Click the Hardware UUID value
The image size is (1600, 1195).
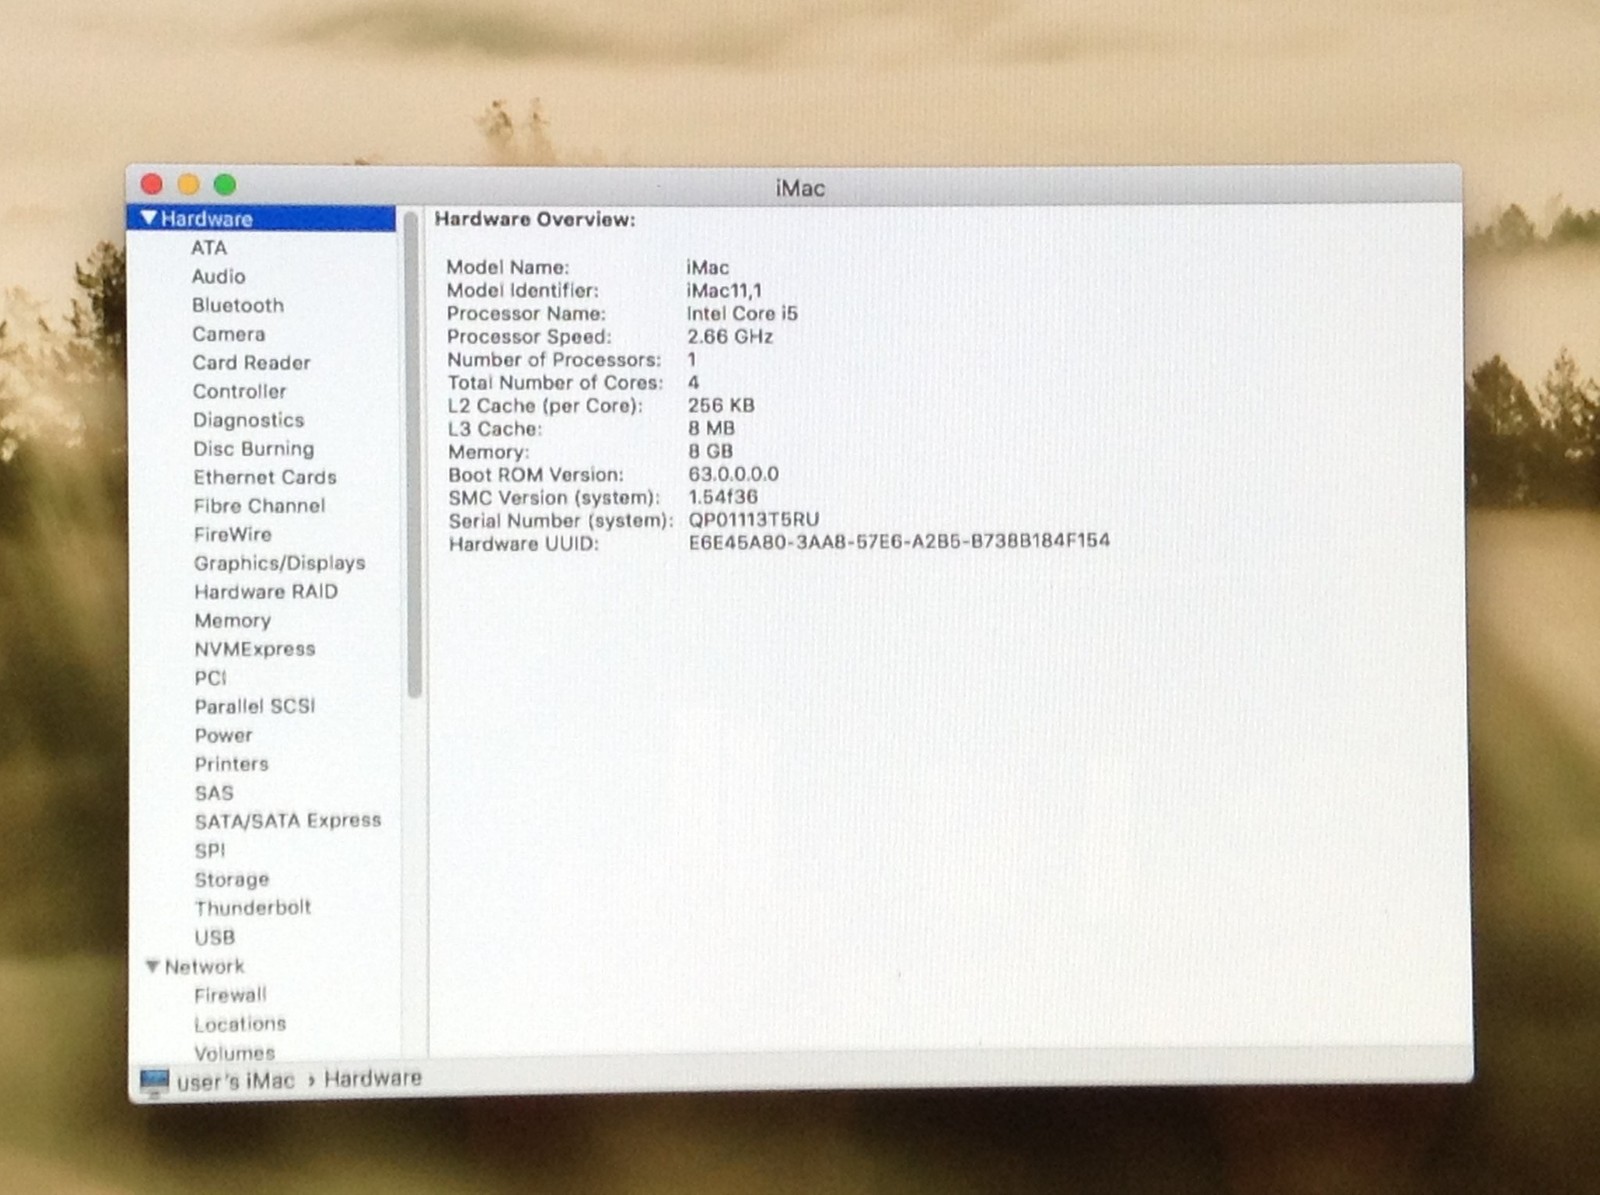pyautogui.click(x=899, y=541)
